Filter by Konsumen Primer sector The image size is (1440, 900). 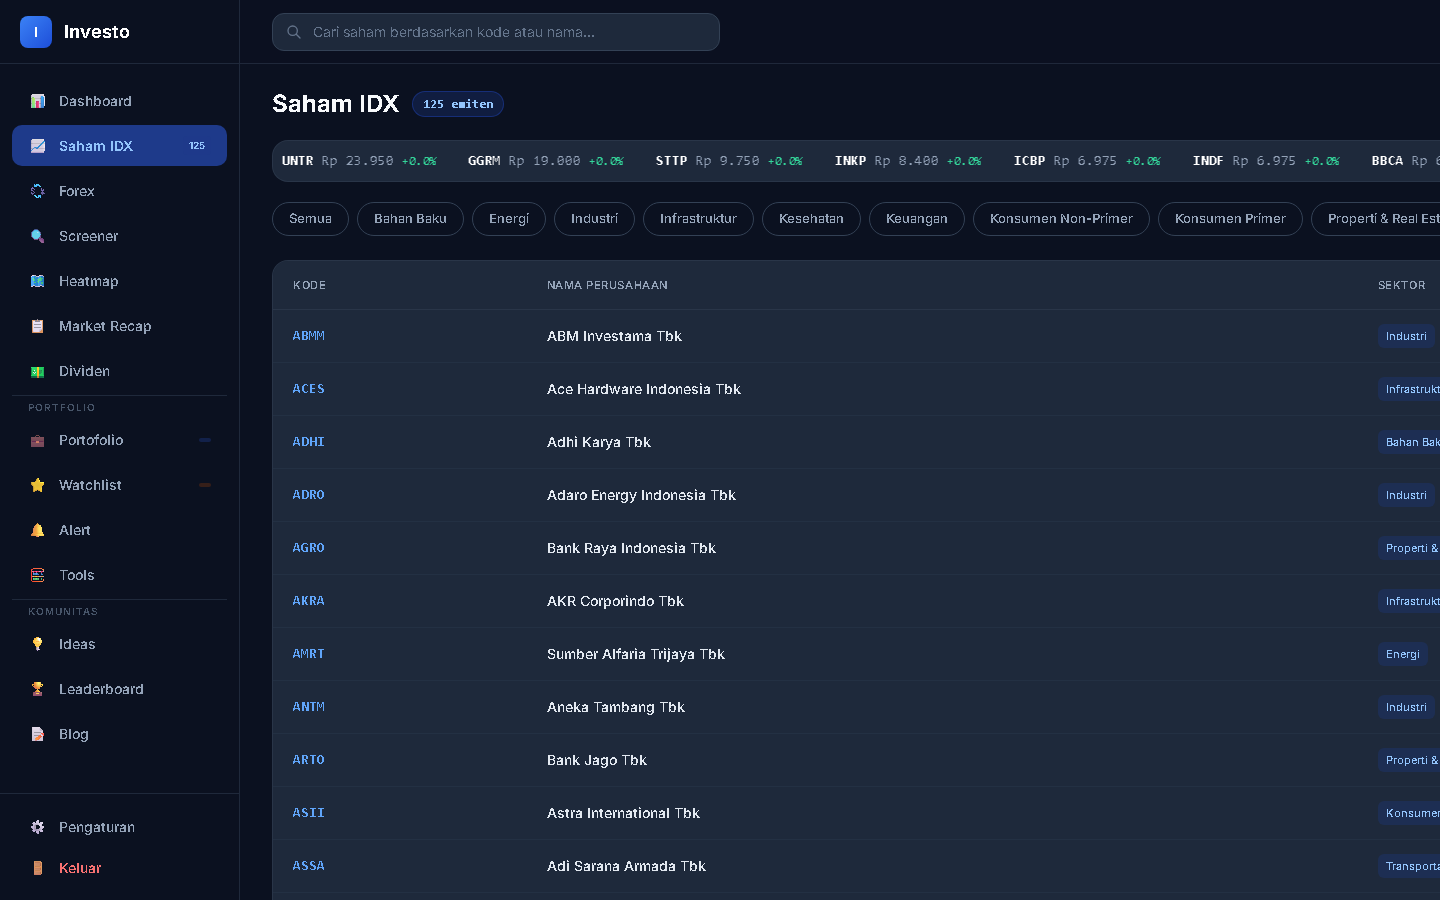1230,219
